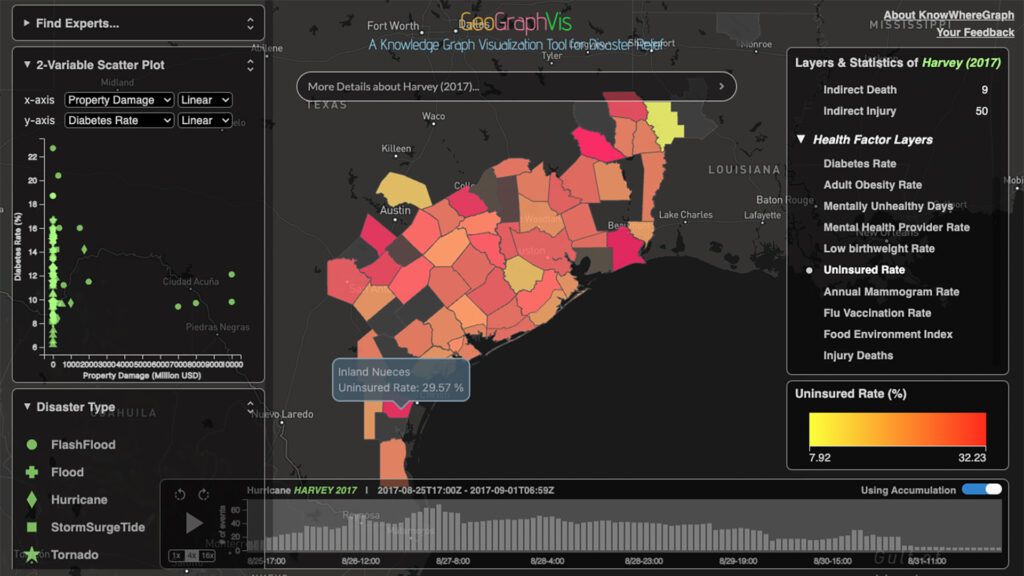1024x576 pixels.
Task: Click the Disaster Type up-down arrows icon
Action: (250, 408)
